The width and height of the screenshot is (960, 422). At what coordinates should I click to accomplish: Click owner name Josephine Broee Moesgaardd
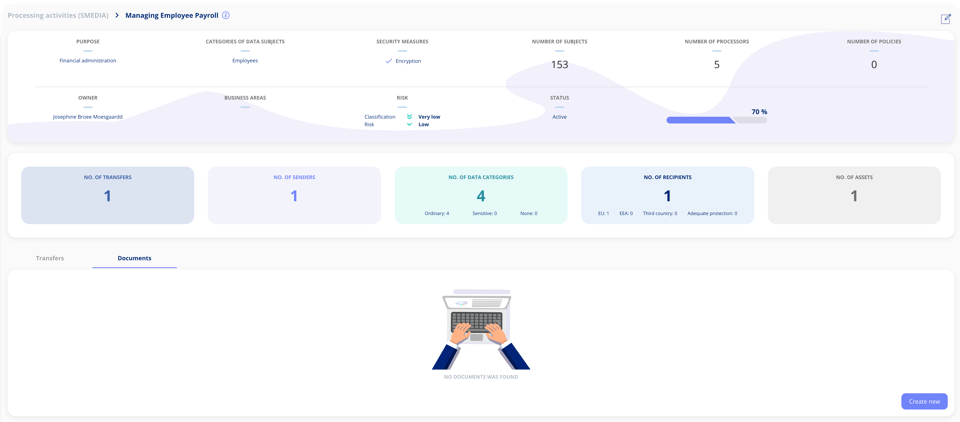tap(88, 116)
